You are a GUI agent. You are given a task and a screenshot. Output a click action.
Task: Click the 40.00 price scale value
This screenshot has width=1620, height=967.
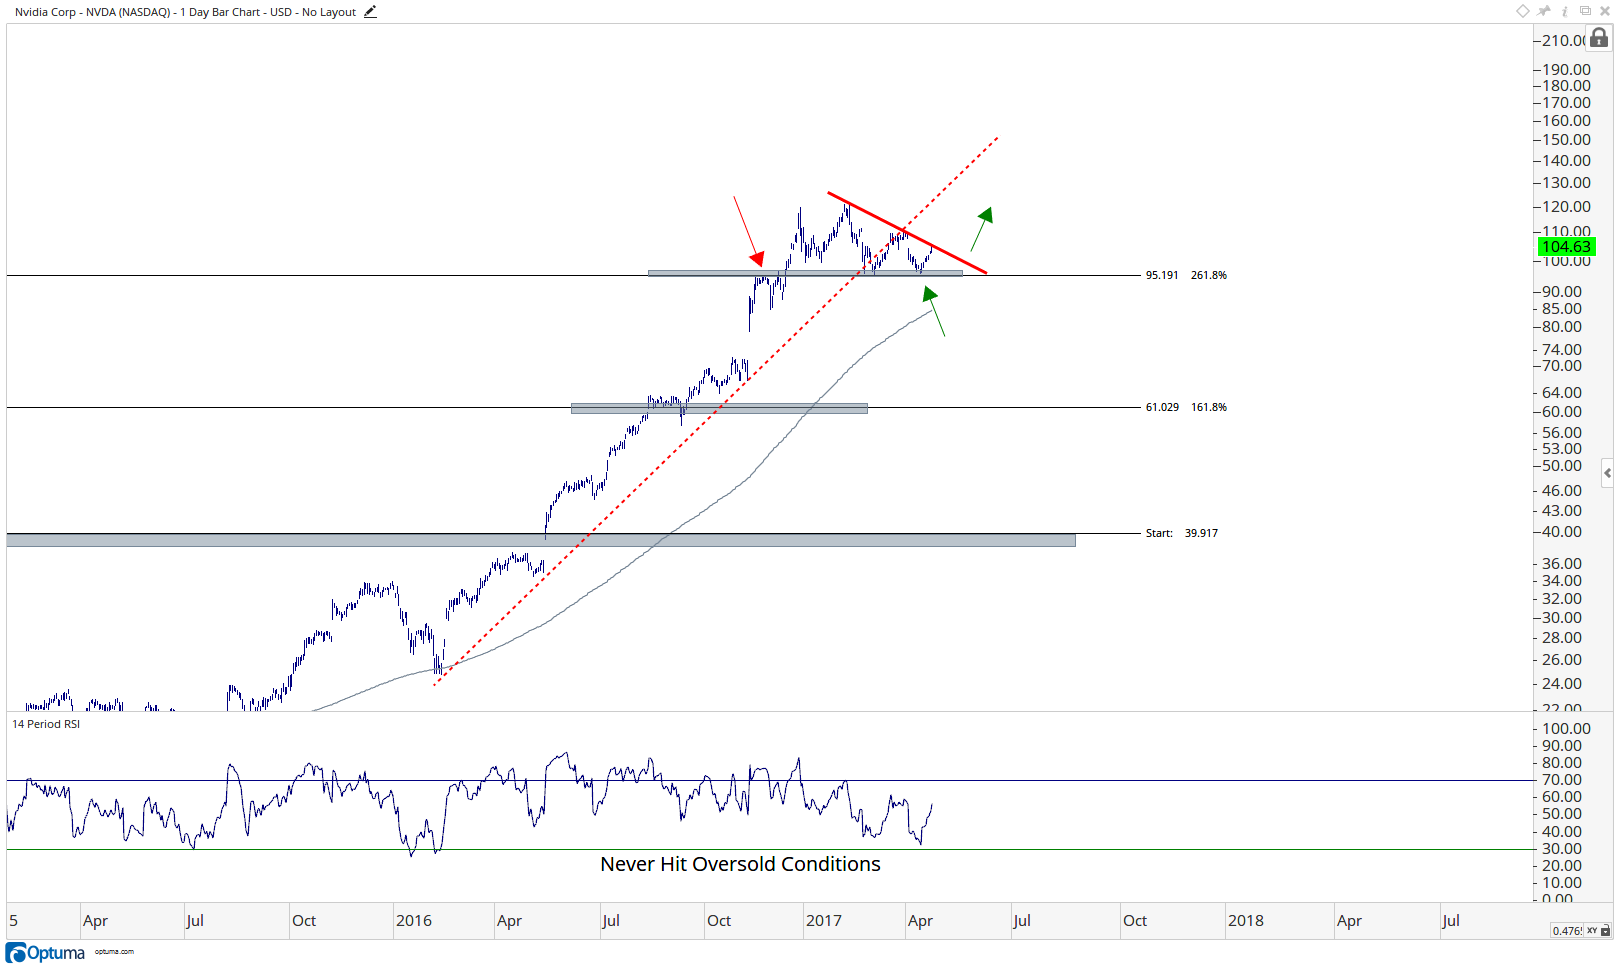coord(1562,532)
